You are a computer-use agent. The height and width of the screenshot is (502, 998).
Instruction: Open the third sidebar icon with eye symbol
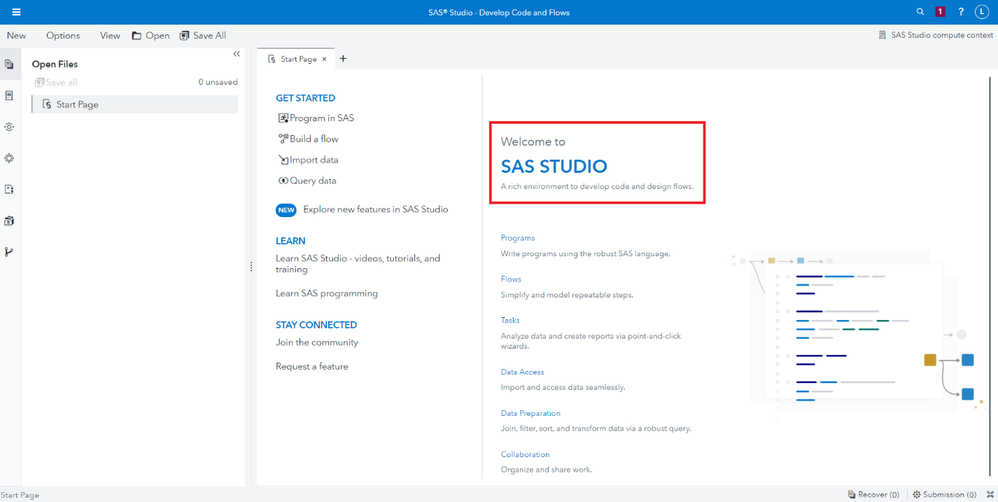pyautogui.click(x=9, y=127)
